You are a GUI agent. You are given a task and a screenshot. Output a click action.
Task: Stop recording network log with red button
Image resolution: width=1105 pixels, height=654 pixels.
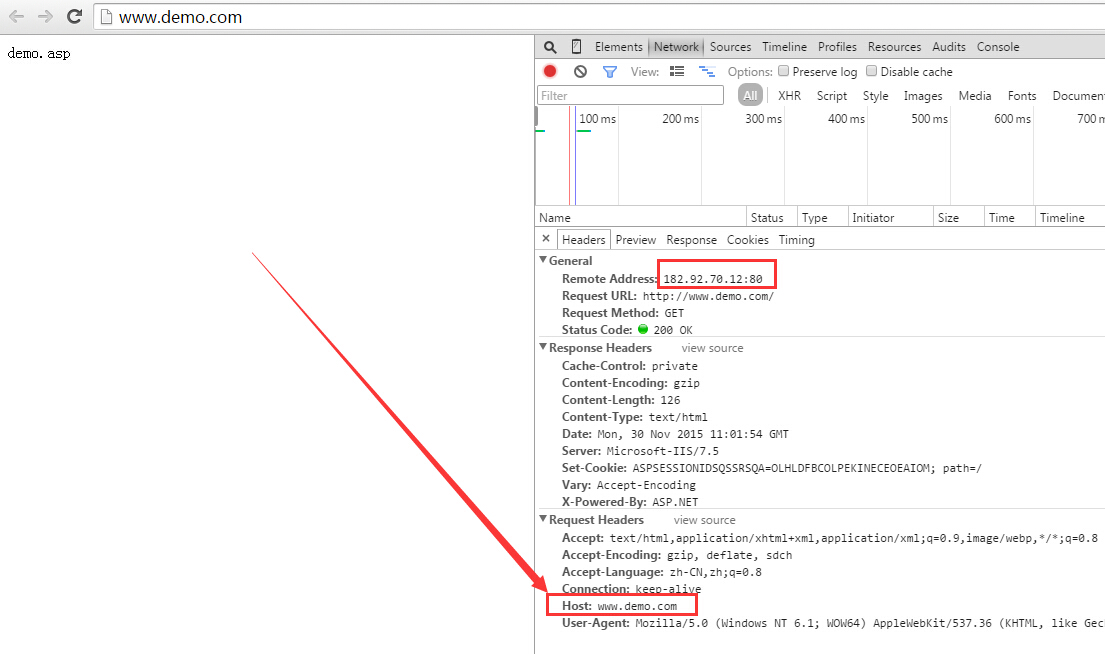(x=550, y=71)
